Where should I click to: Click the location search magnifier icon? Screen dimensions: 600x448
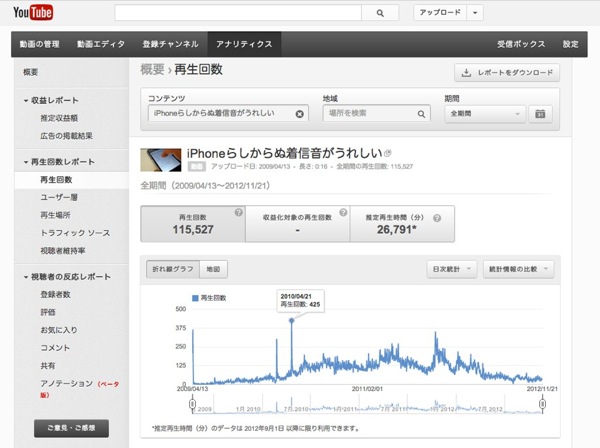(421, 114)
